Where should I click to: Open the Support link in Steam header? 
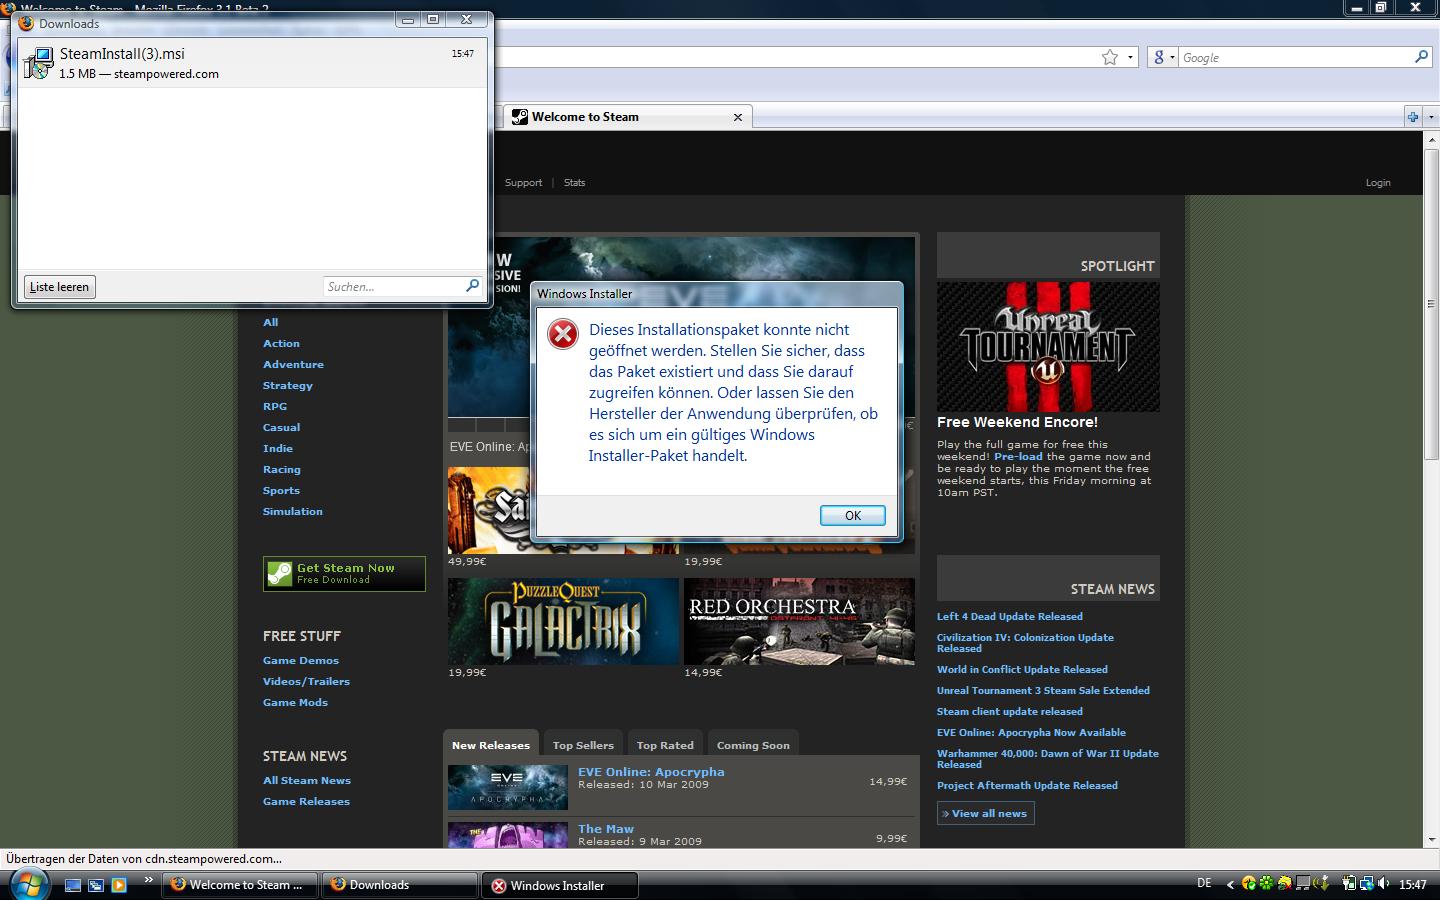point(523,182)
